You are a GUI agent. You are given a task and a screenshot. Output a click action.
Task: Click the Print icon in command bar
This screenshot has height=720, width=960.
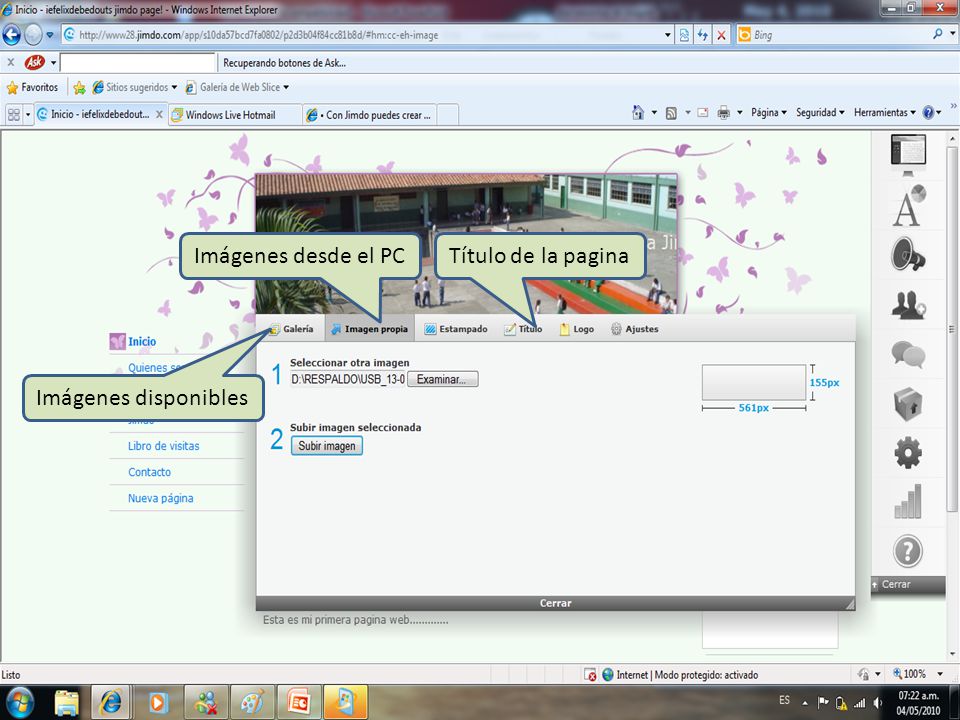pos(723,113)
